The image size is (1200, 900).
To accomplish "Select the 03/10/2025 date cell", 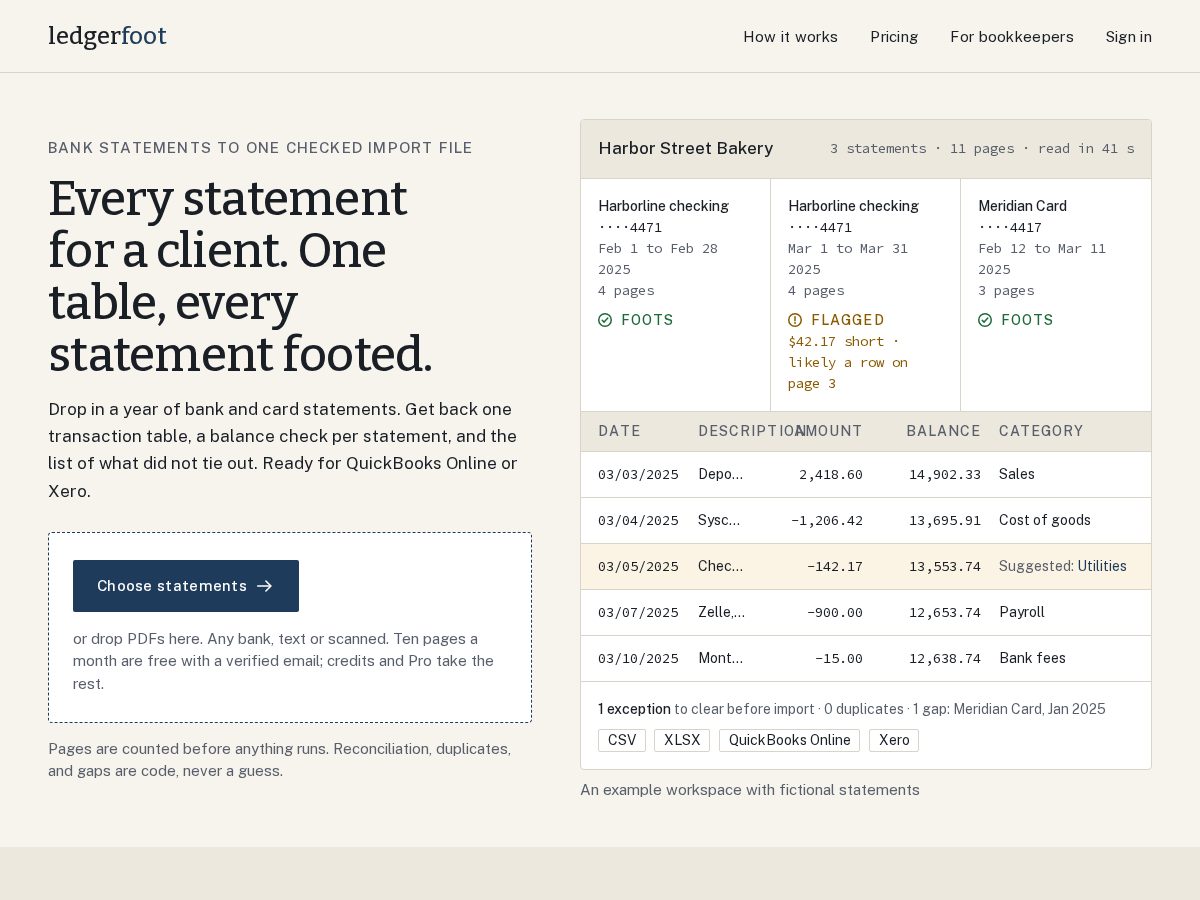I will click(x=638, y=659).
